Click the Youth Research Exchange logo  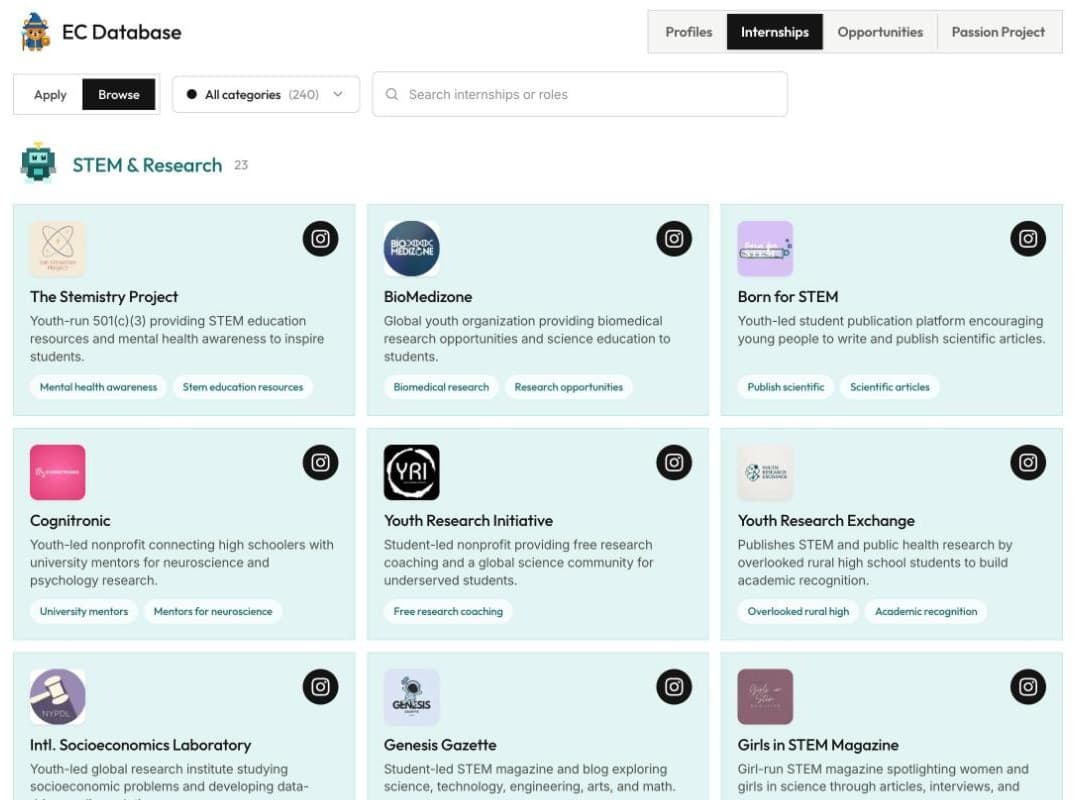coord(765,472)
